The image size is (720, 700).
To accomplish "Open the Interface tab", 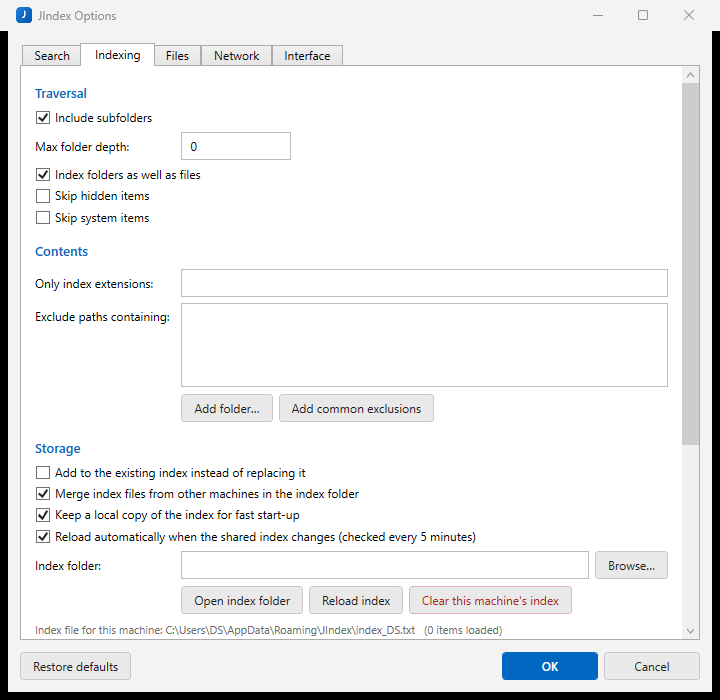I will click(x=307, y=56).
